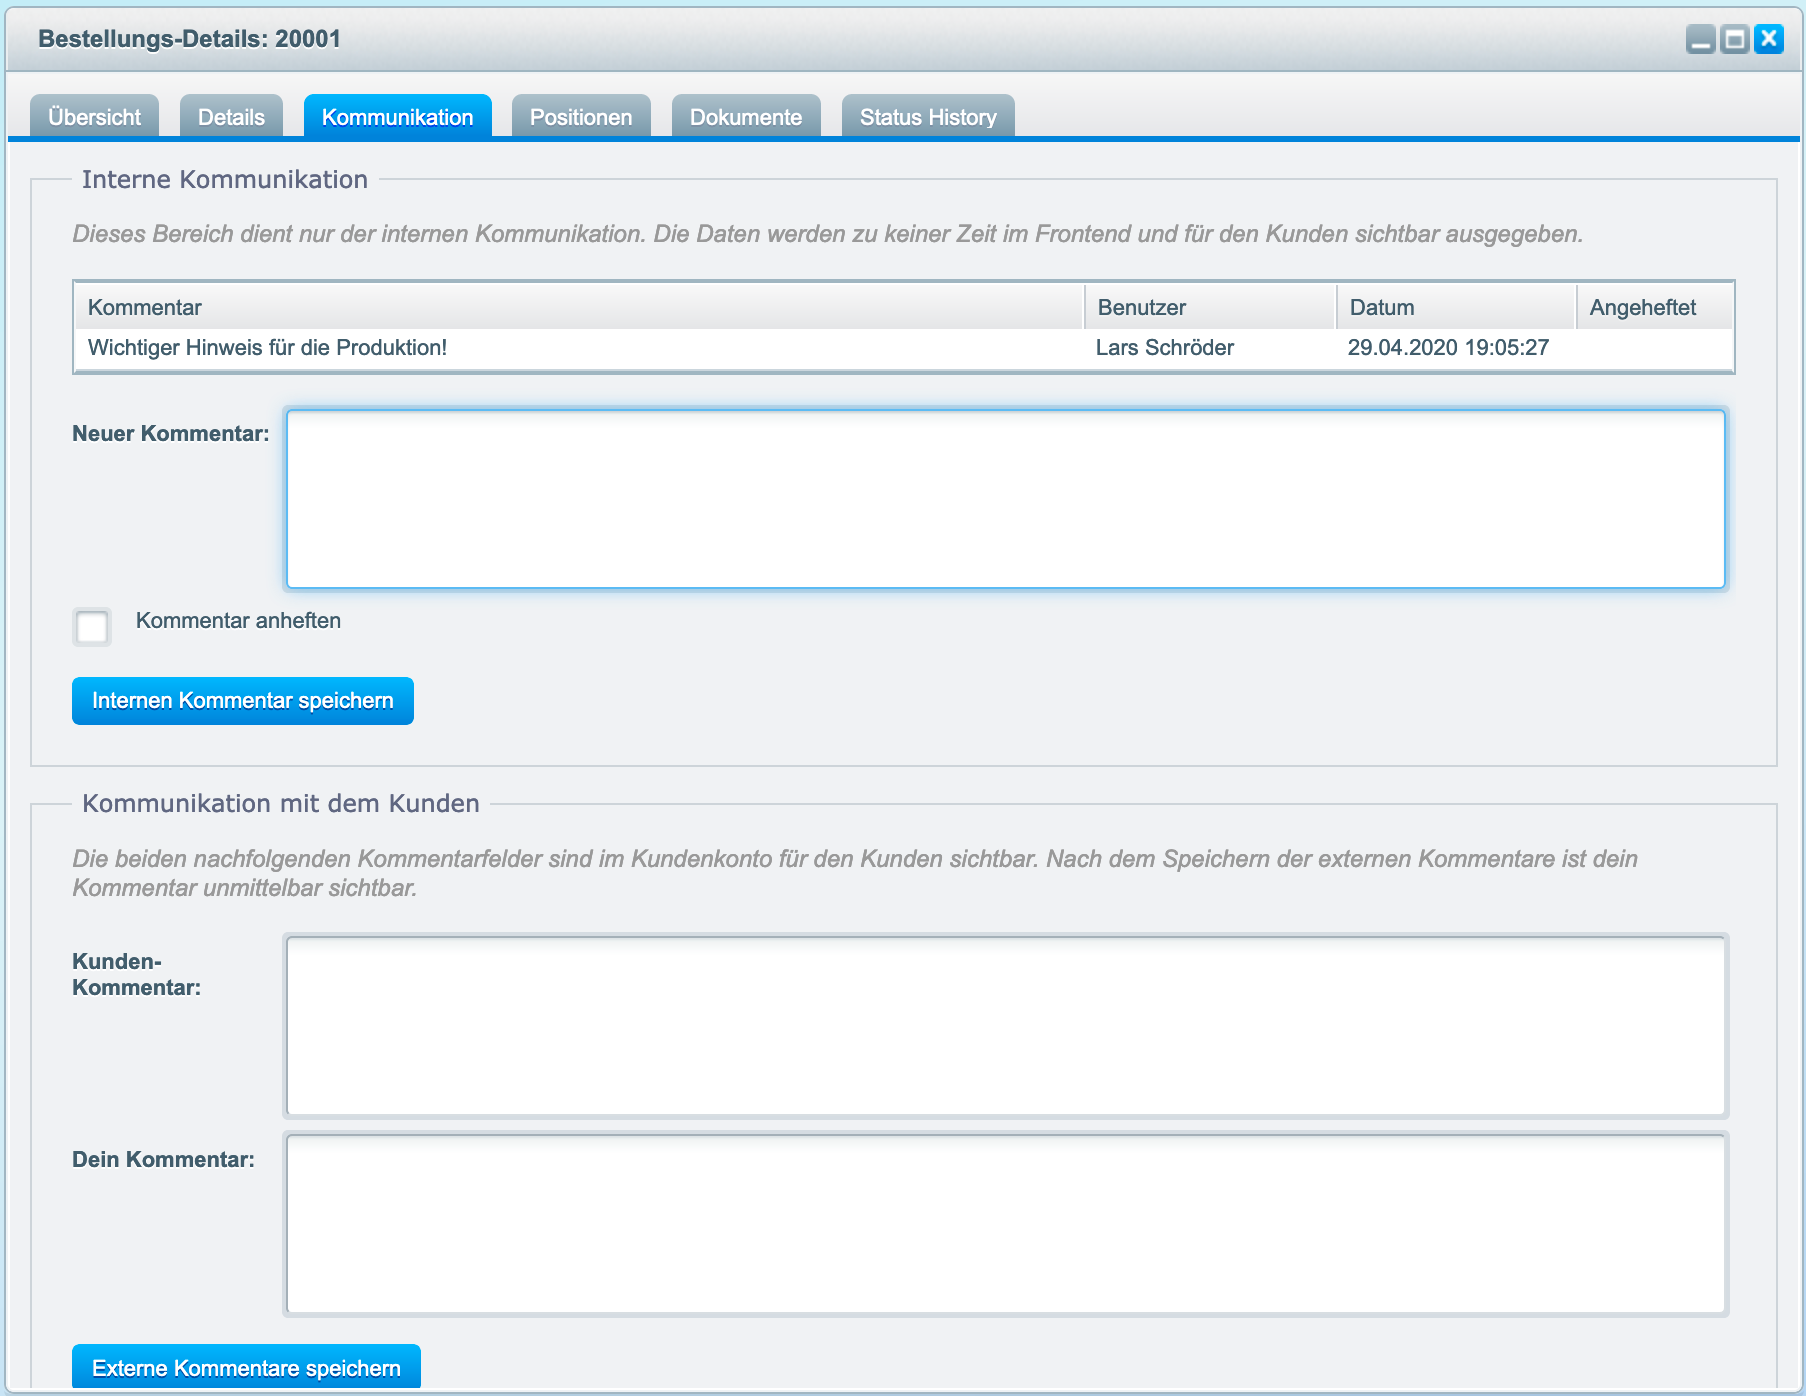This screenshot has width=1806, height=1396.
Task: Minimize the Bestellungs-Details window
Action: tap(1700, 39)
